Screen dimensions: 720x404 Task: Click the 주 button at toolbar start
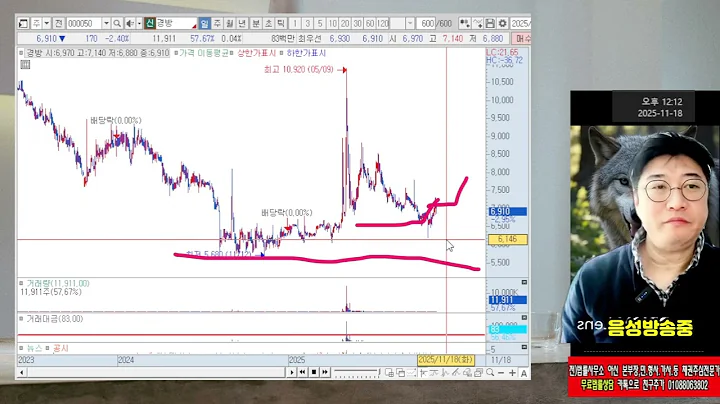36,23
